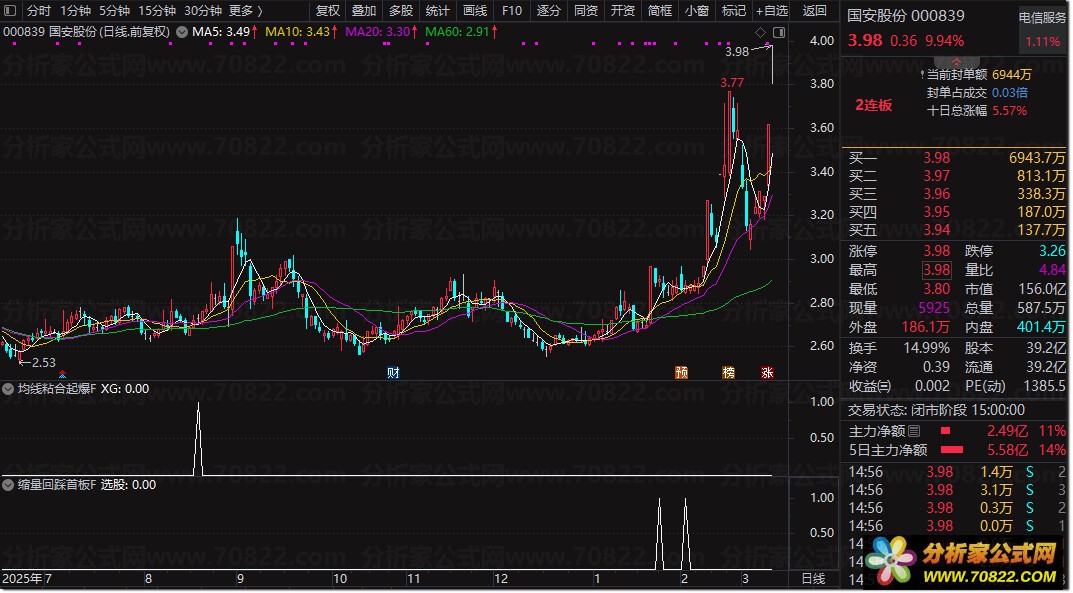Image resolution: width=1073 pixels, height=593 pixels.
Task: Click the 交易状态 闭市阶段 status line
Action: (937, 410)
